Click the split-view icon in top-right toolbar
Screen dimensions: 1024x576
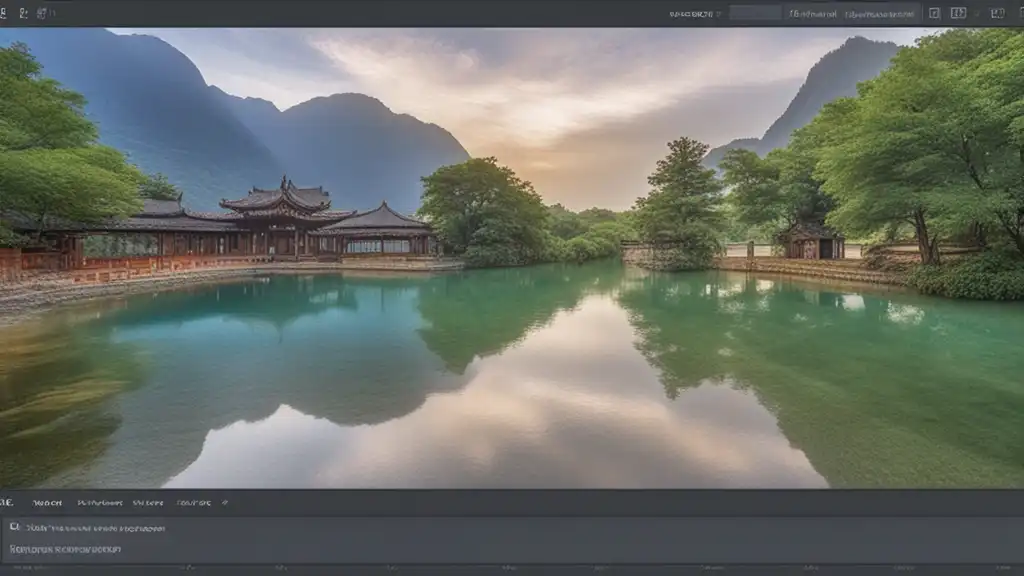tap(958, 13)
